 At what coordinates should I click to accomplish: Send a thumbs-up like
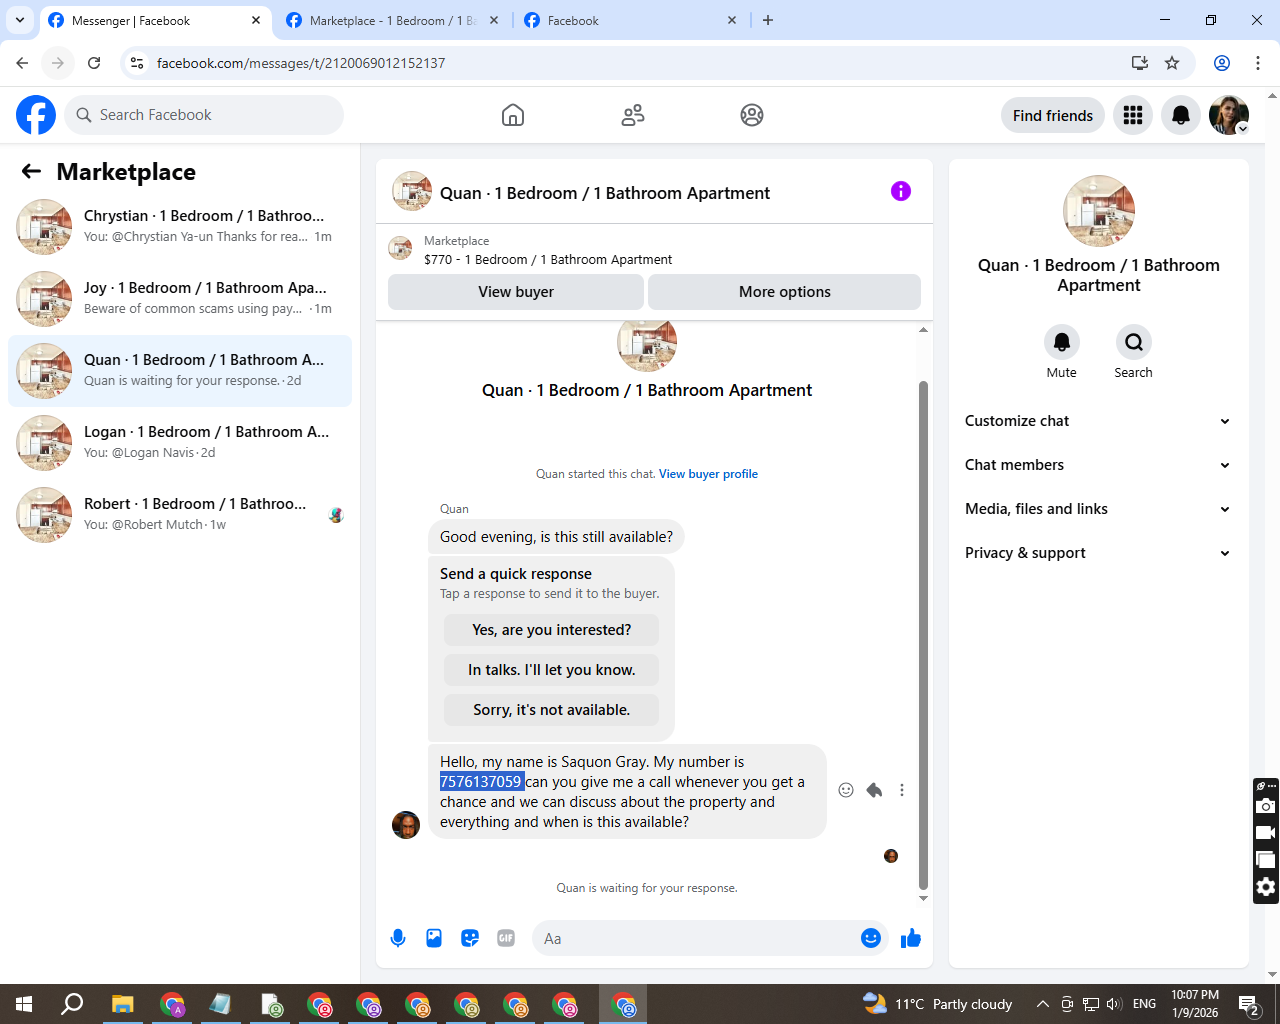pos(911,938)
